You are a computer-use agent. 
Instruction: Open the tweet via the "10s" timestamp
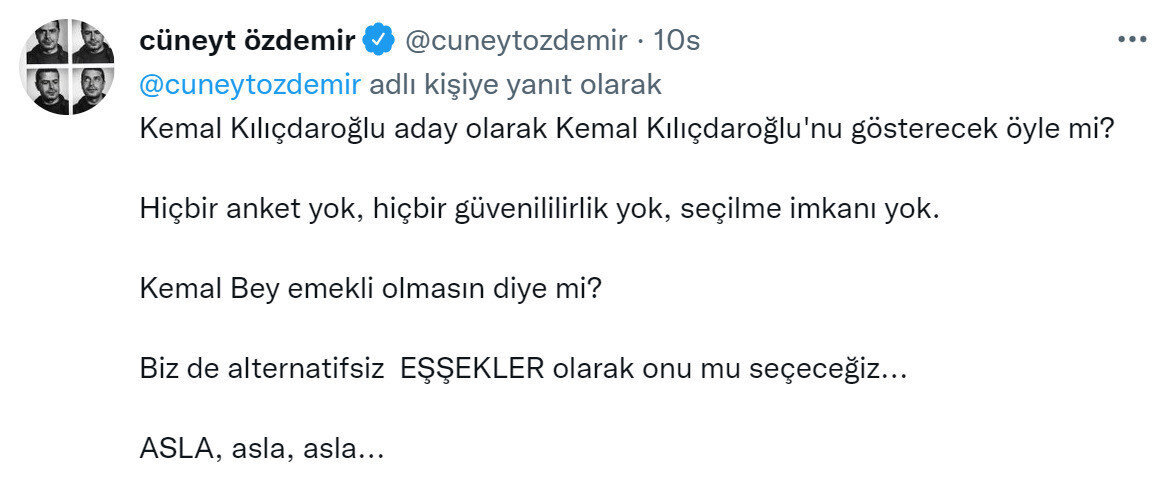click(676, 41)
